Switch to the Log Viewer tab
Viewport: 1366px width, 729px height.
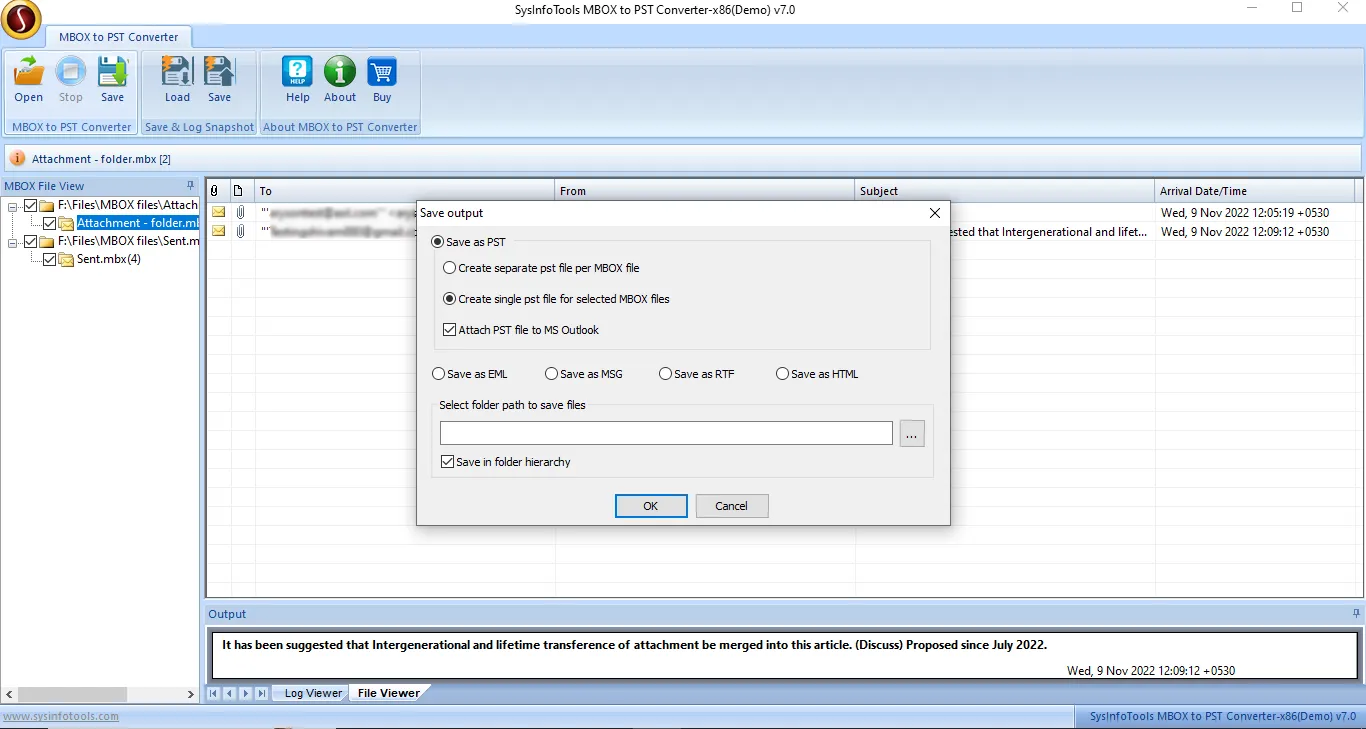[x=313, y=693]
